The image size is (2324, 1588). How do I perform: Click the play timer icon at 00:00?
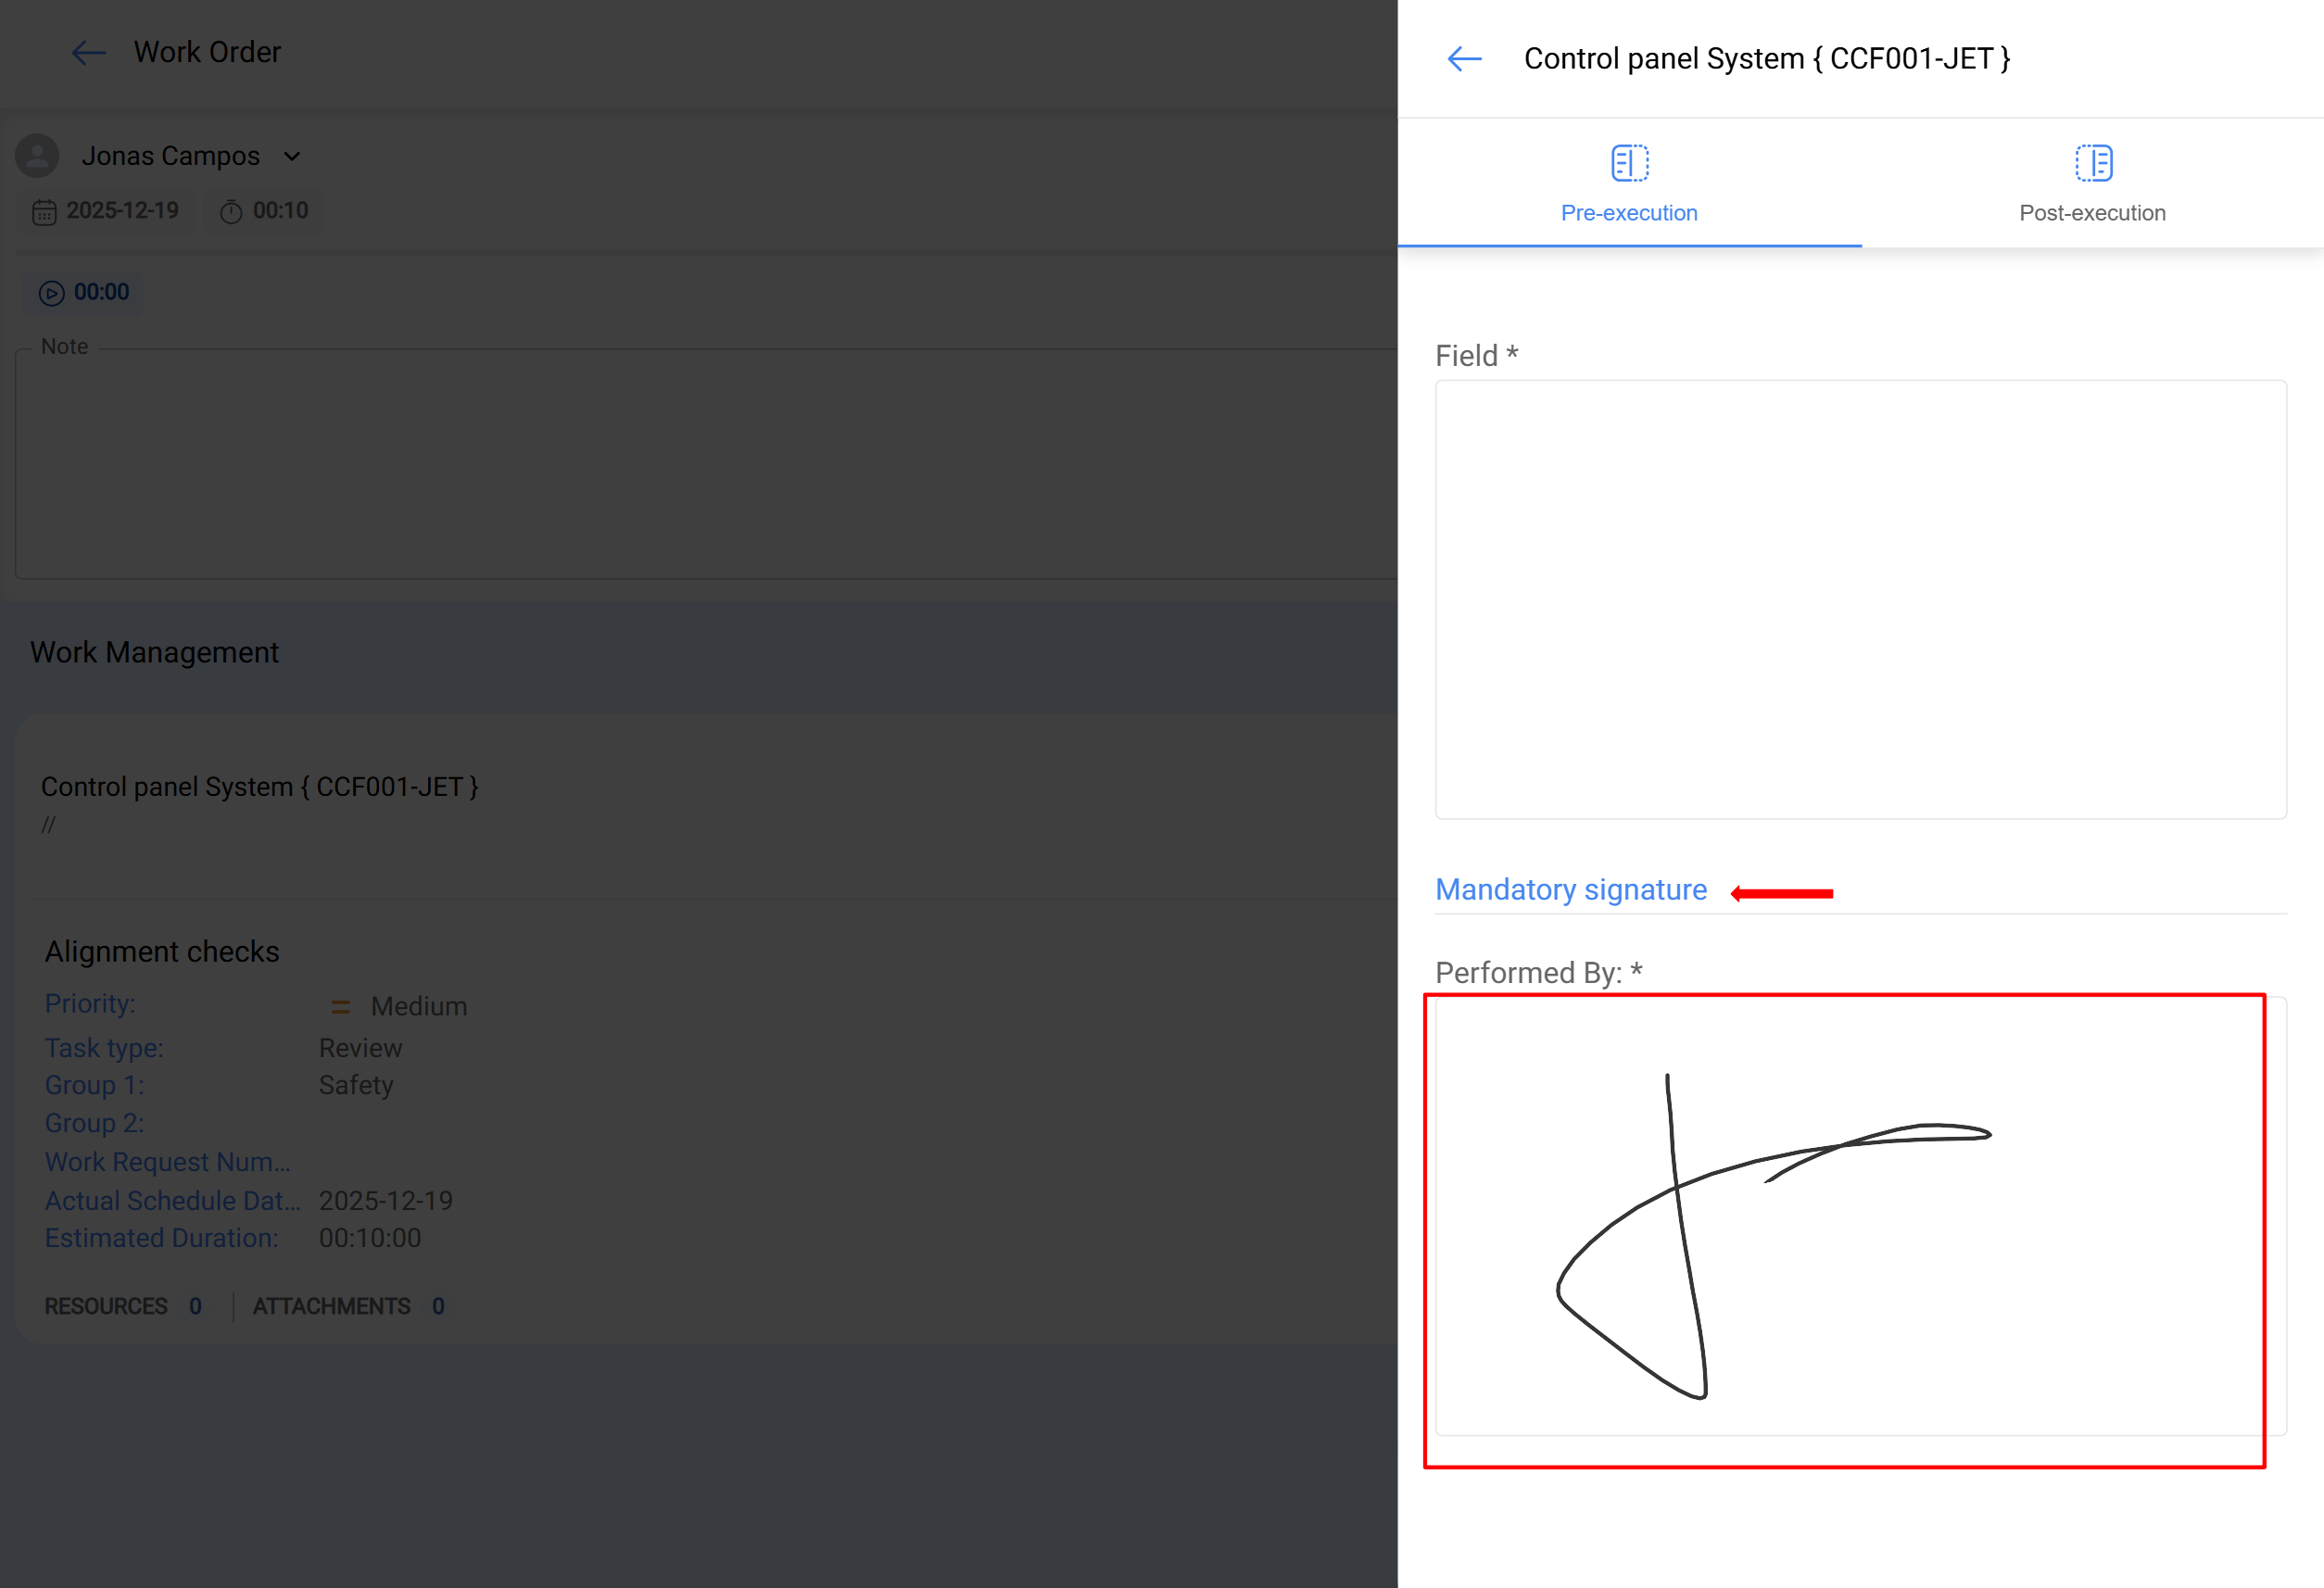point(51,293)
